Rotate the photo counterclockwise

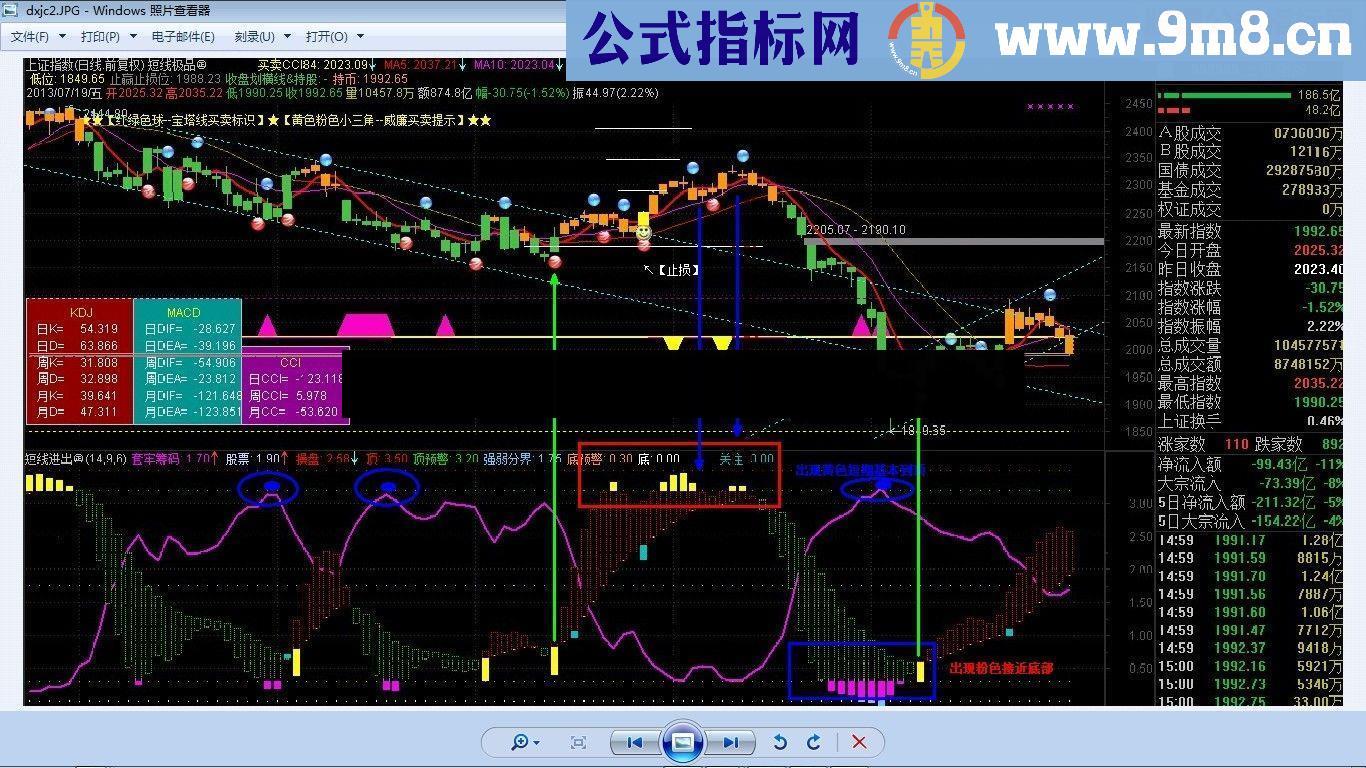tap(780, 742)
